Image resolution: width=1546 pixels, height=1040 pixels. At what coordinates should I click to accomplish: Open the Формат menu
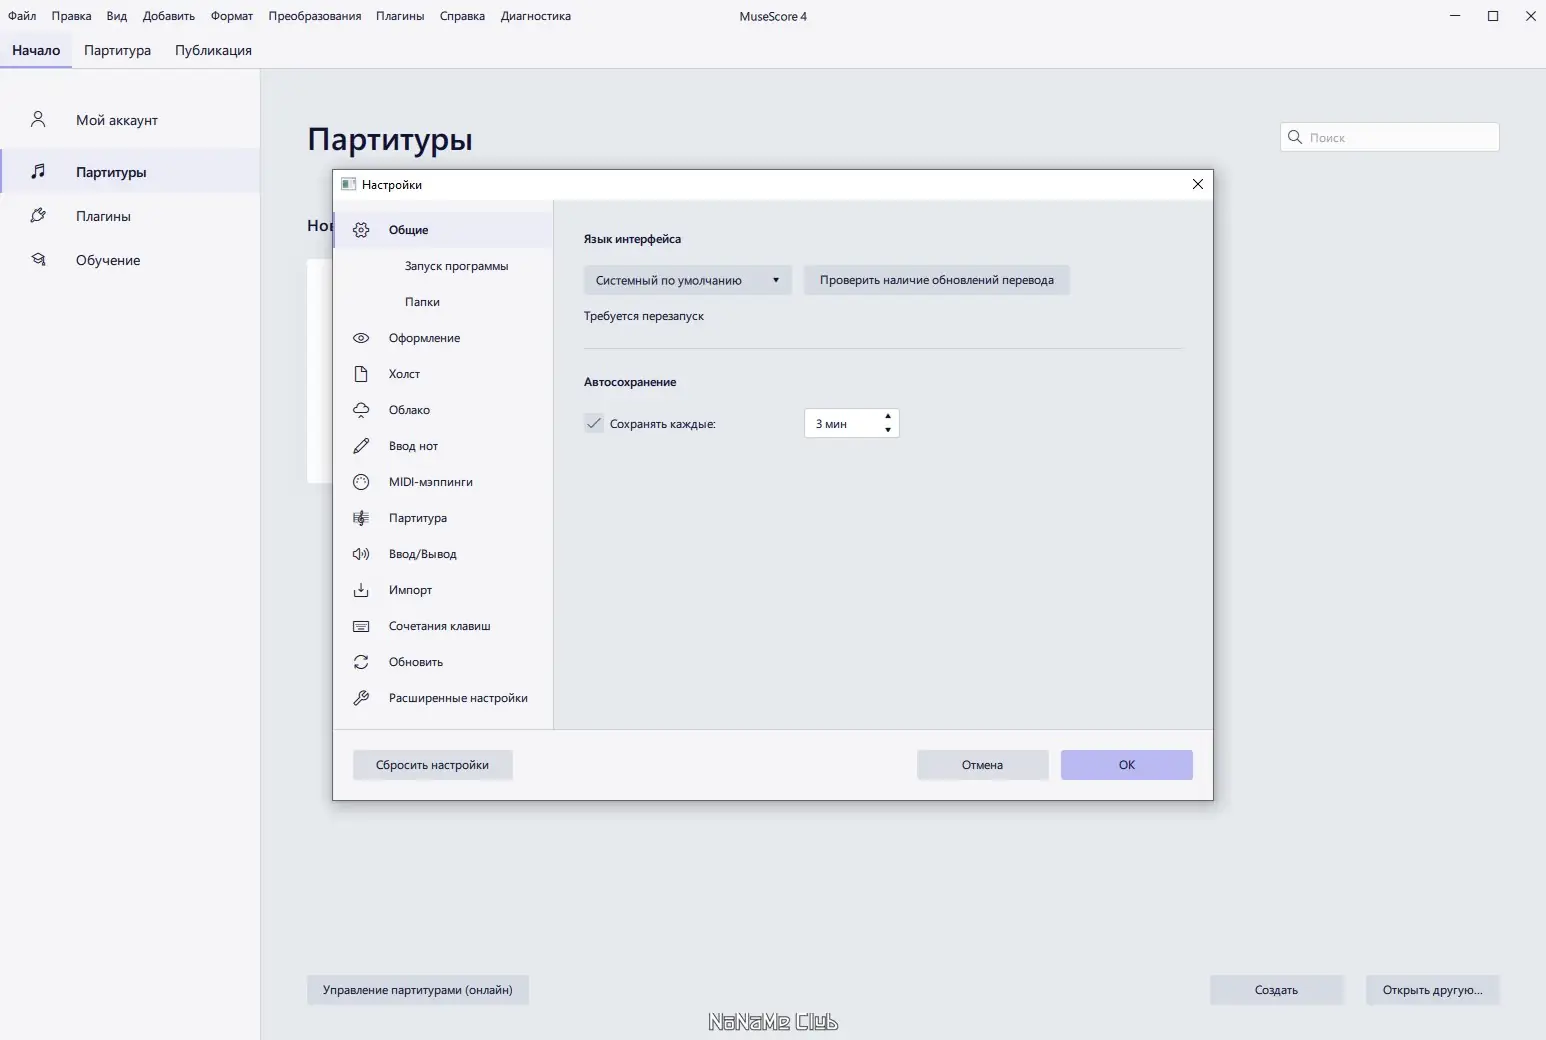click(232, 16)
